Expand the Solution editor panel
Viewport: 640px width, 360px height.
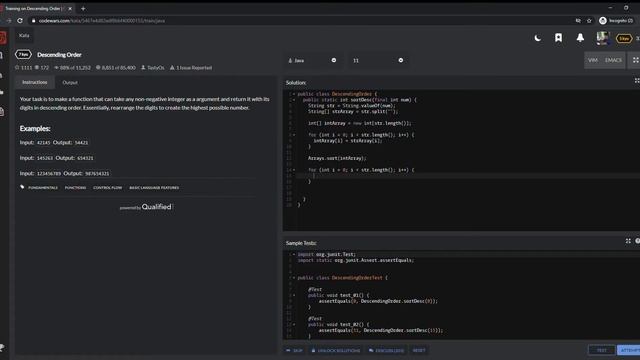637,81
